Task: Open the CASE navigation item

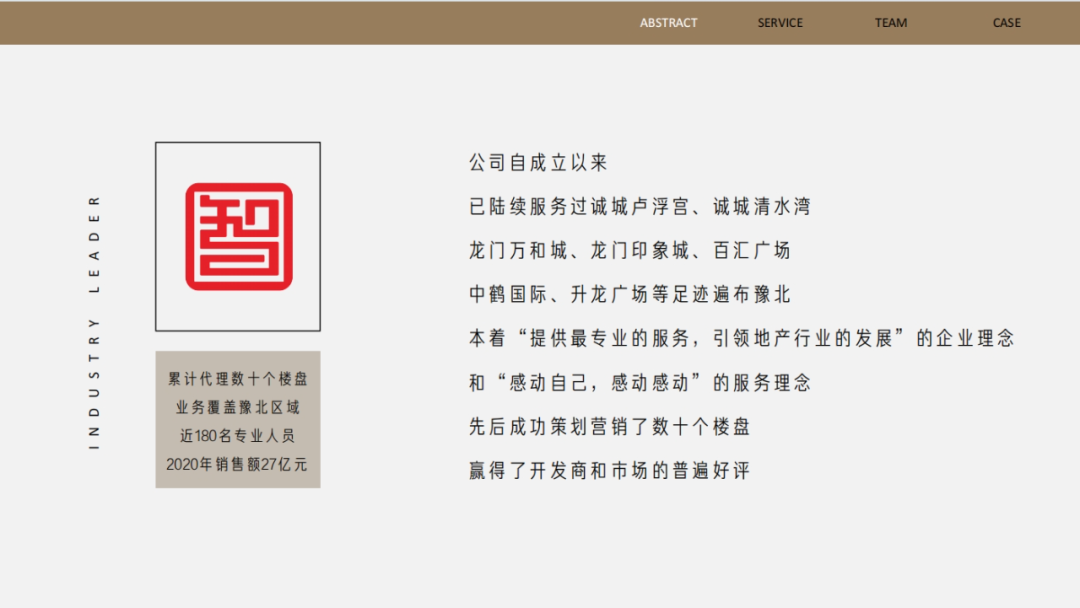Action: [1006, 23]
